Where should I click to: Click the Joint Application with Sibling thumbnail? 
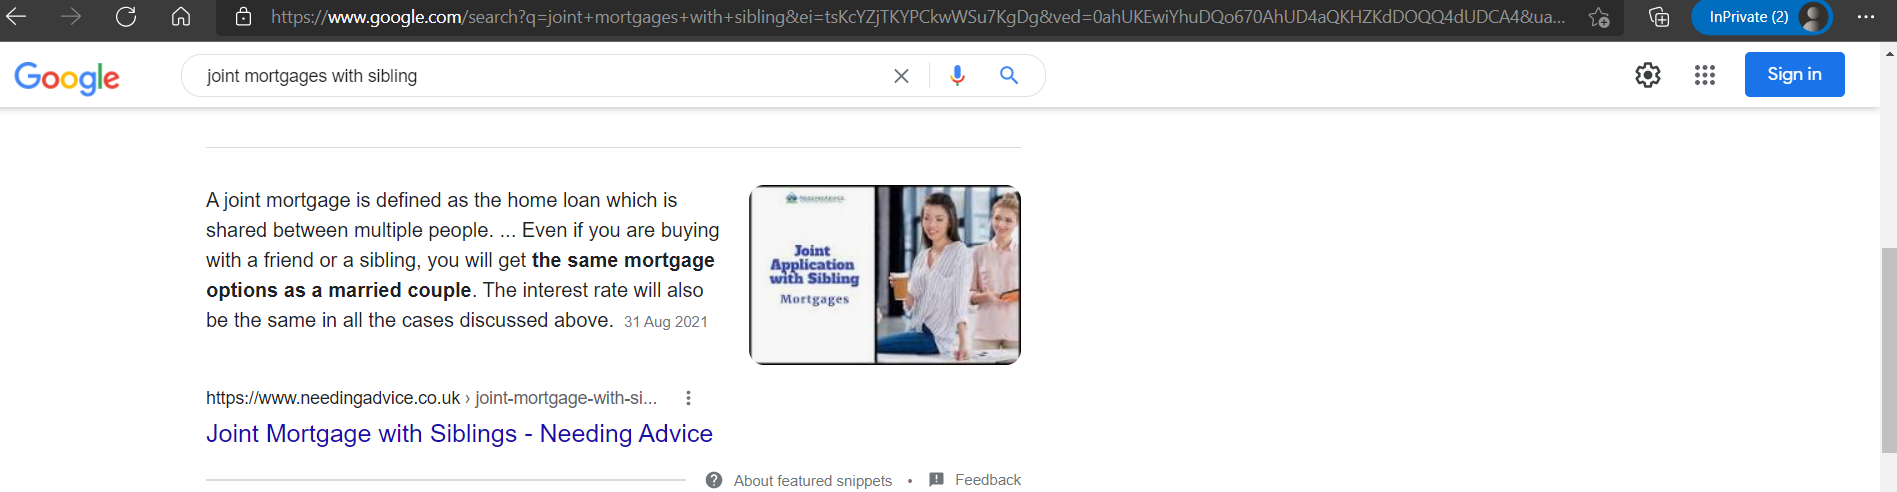(885, 275)
